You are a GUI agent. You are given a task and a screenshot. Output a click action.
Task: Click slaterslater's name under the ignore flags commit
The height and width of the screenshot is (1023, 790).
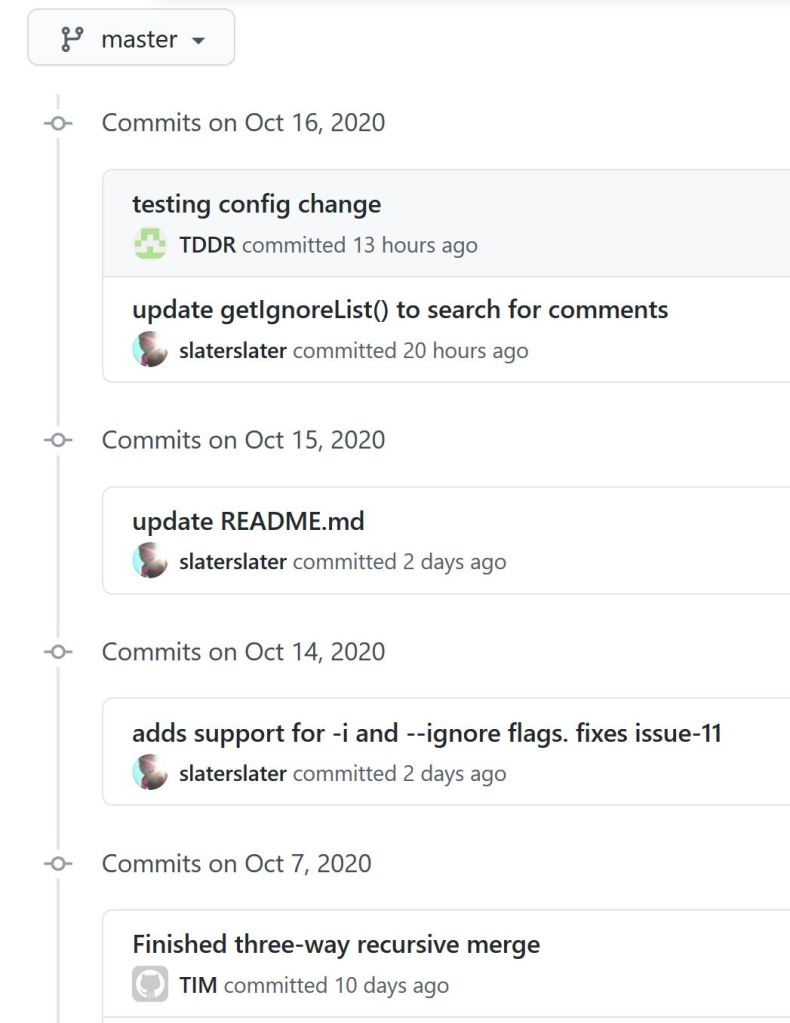232,773
